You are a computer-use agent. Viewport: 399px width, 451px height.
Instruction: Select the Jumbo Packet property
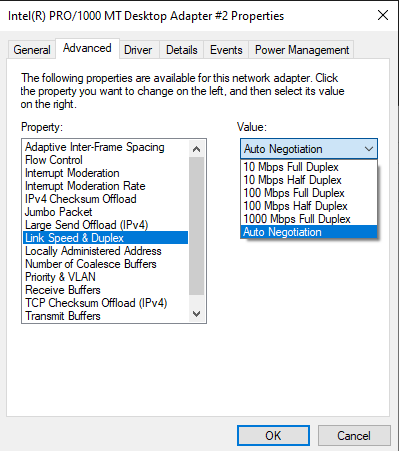[x=106, y=212]
